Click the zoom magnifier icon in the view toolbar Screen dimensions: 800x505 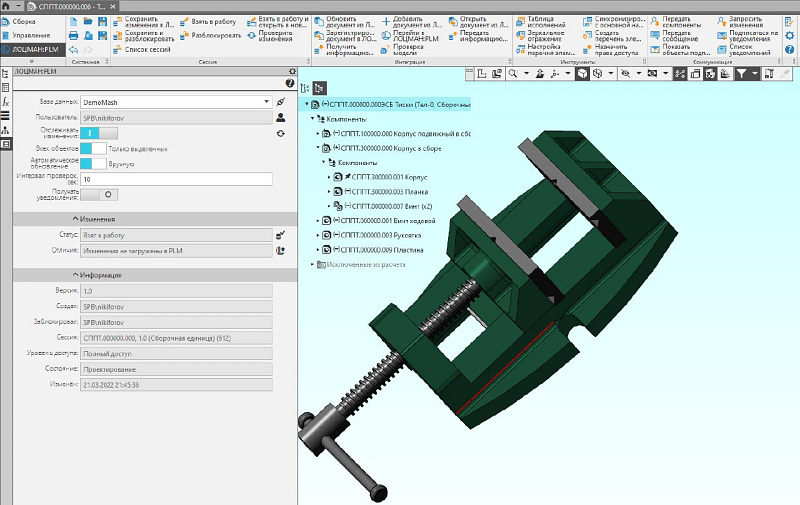click(513, 74)
